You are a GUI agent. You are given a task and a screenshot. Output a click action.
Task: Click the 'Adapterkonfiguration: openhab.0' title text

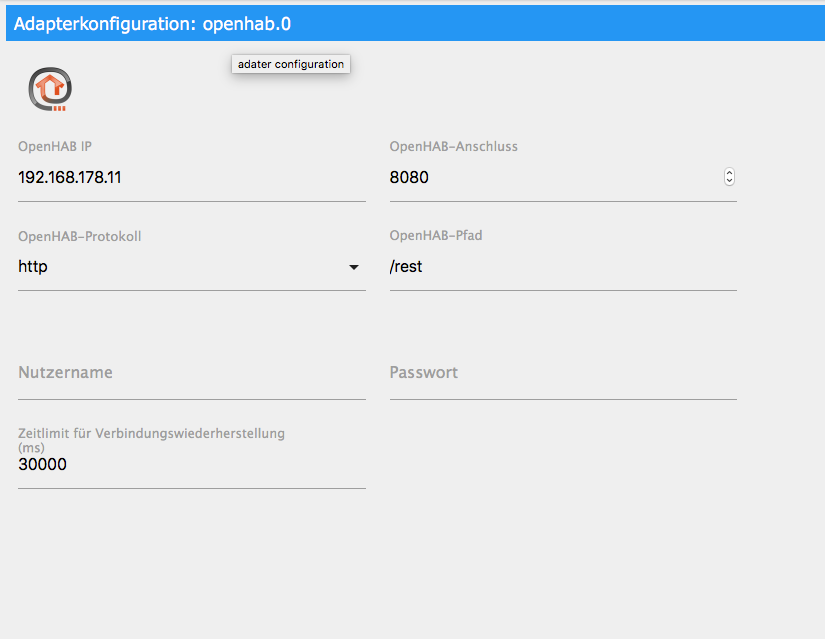click(x=152, y=24)
